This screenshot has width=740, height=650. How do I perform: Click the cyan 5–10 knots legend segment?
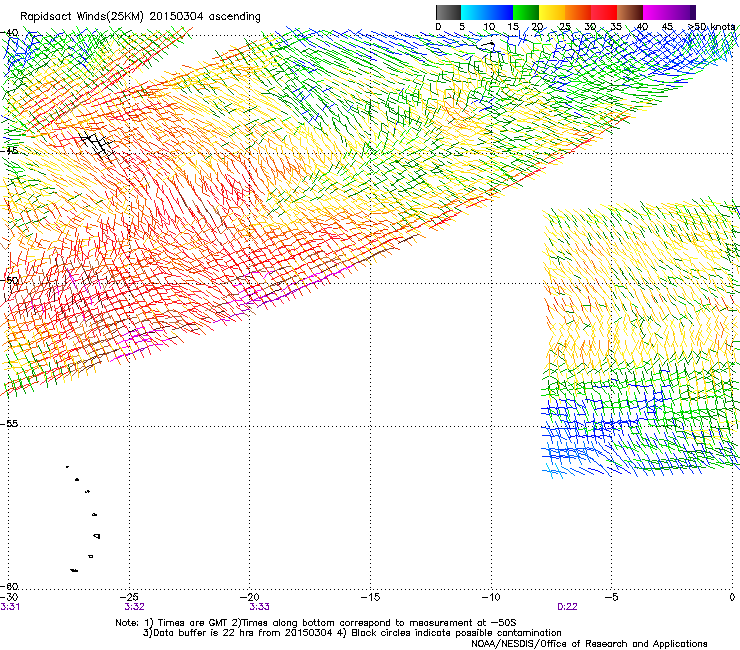tap(473, 12)
